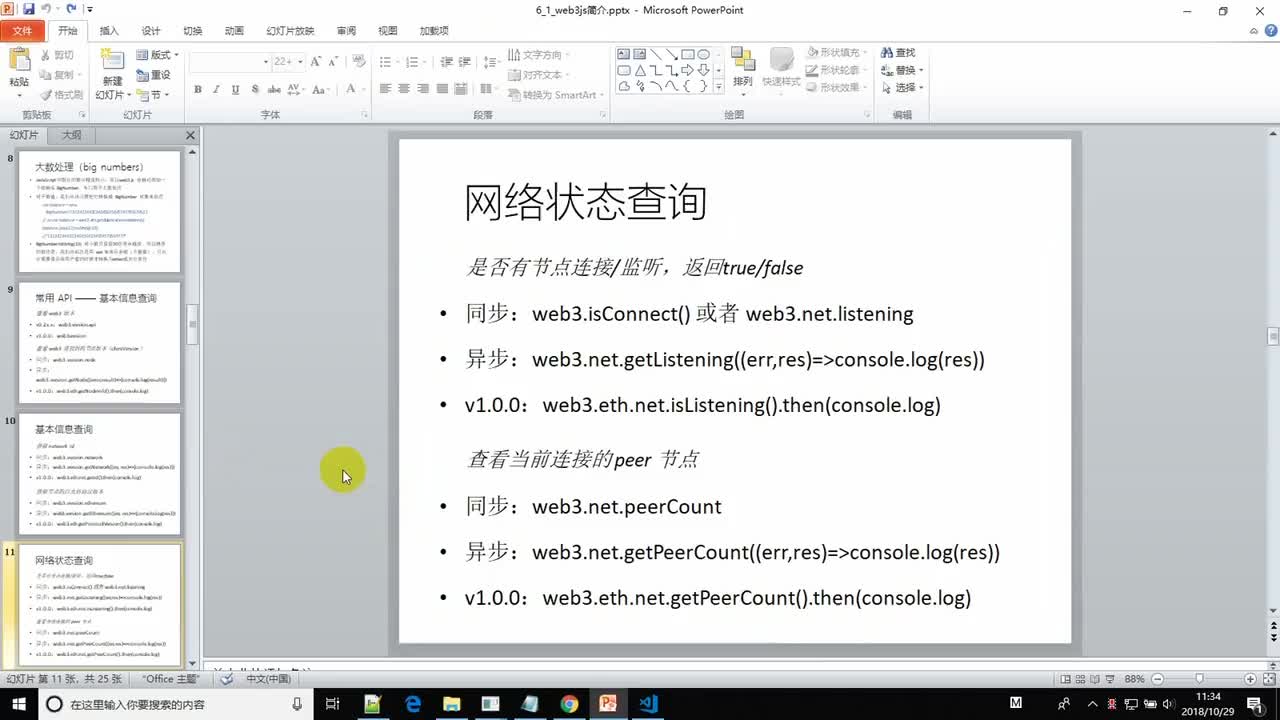Image resolution: width=1280 pixels, height=720 pixels.
Task: Toggle Center text alignment
Action: (x=404, y=89)
